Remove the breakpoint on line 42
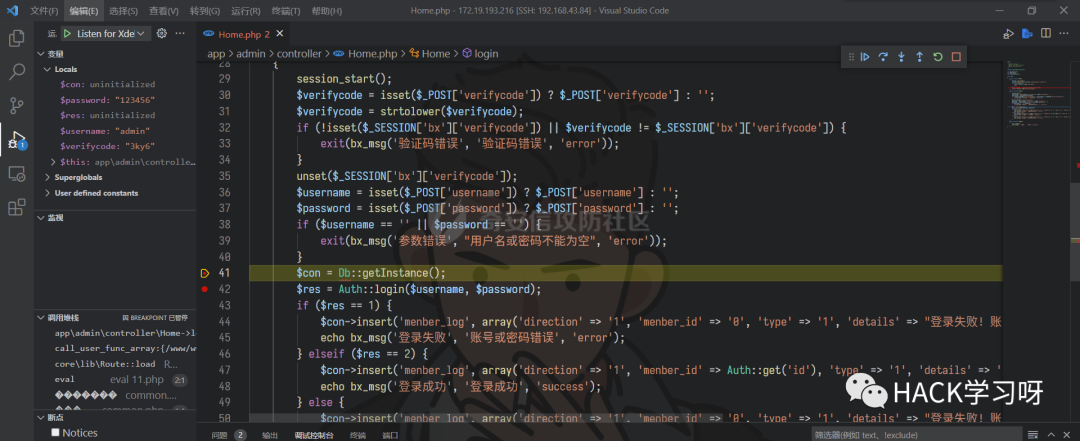 click(204, 289)
